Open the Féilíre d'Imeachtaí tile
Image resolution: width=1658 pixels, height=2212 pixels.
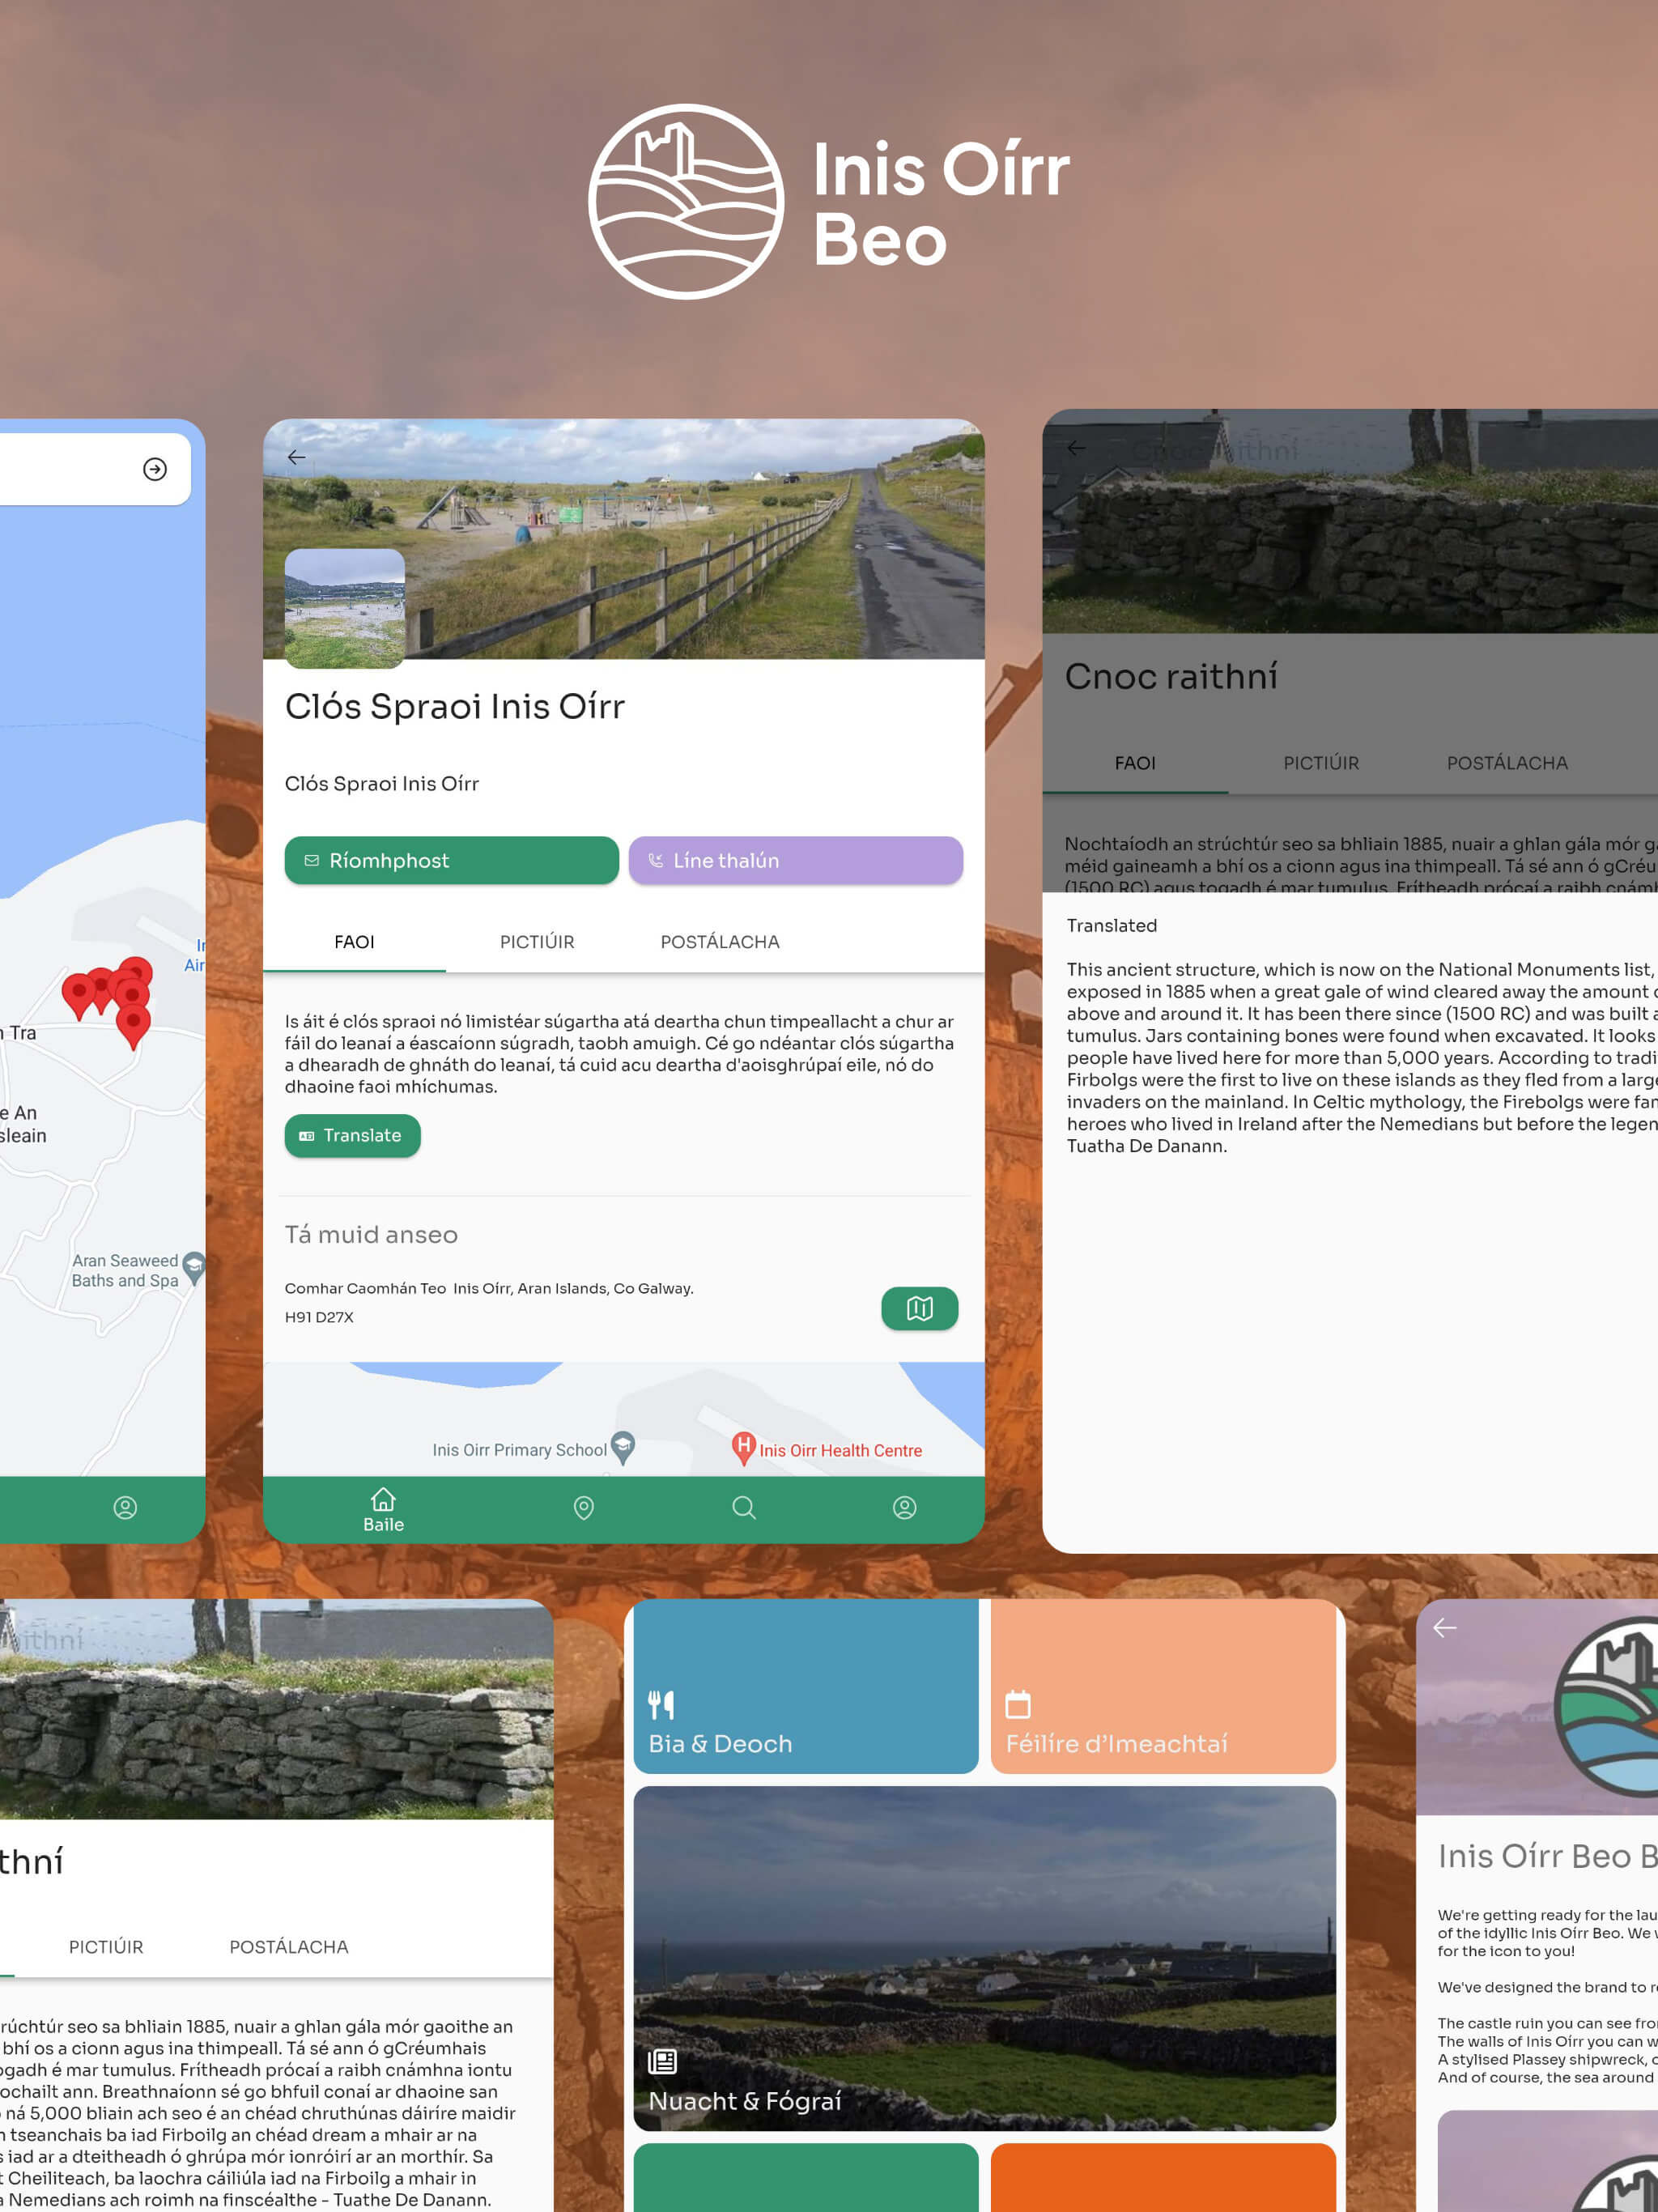point(1163,1686)
